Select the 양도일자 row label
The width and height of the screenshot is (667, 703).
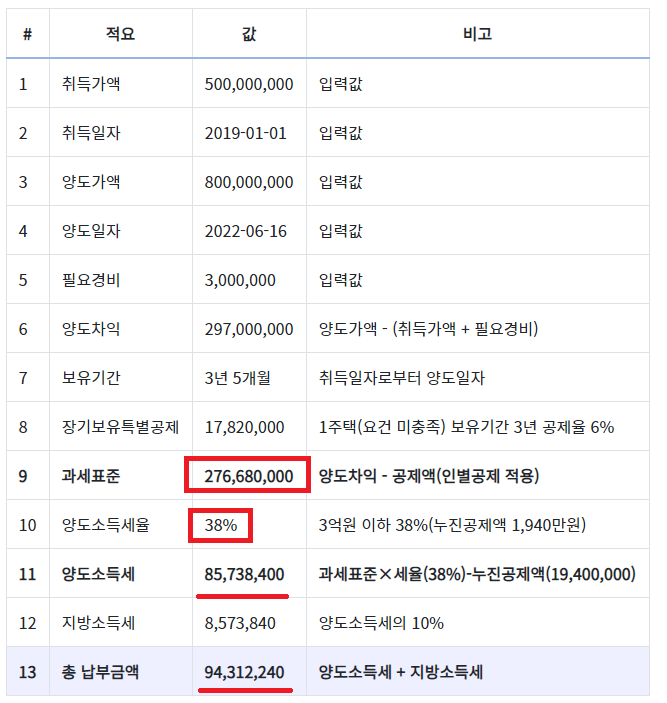coord(91,231)
